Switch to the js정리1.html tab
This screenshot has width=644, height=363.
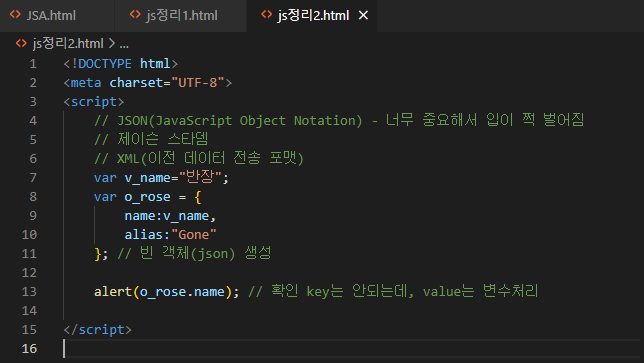coord(181,16)
